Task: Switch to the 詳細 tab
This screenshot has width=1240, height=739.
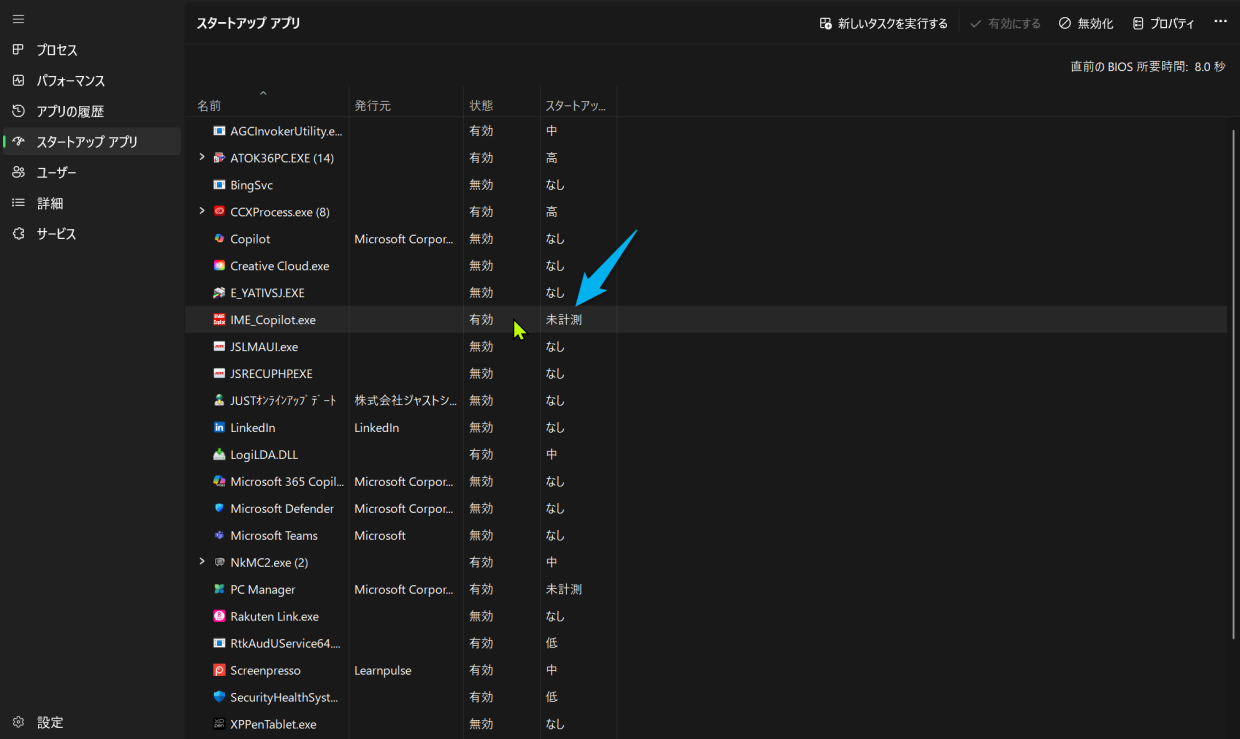Action: point(50,203)
